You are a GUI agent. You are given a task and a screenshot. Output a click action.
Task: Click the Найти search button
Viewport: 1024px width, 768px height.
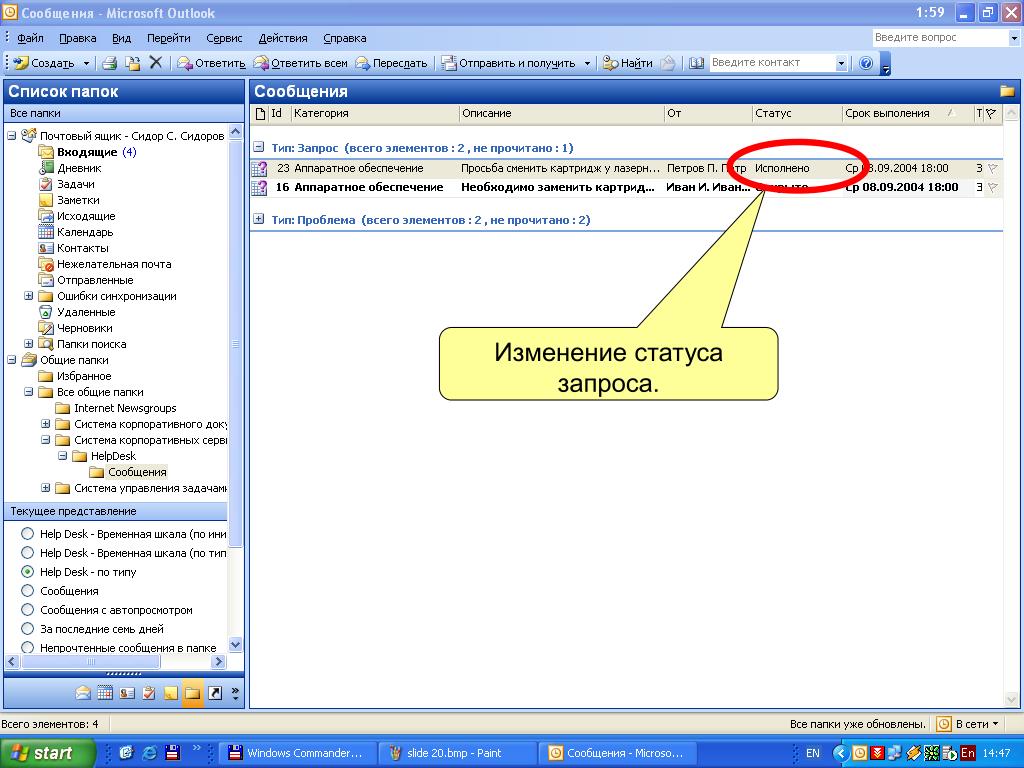(x=628, y=63)
